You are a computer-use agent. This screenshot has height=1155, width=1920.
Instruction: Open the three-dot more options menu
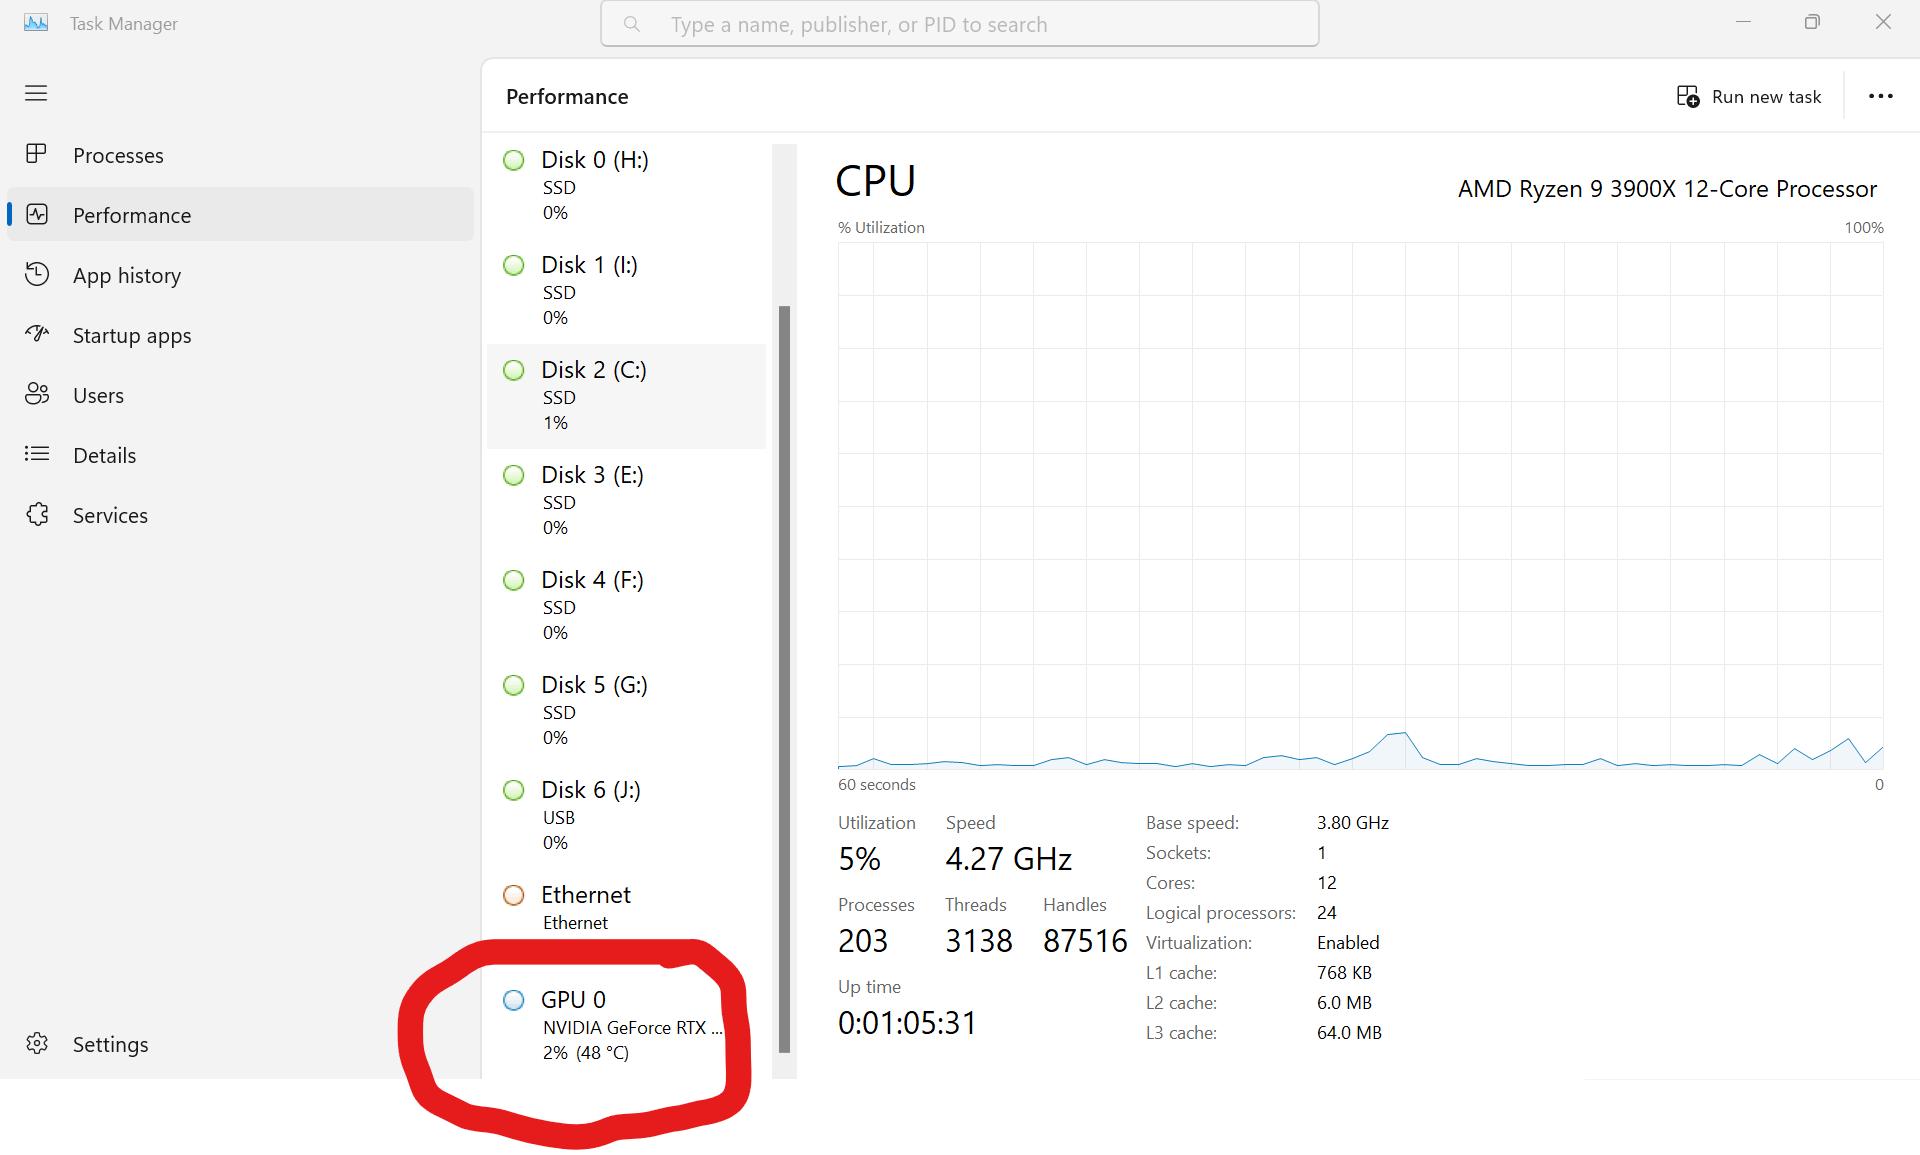click(x=1880, y=96)
